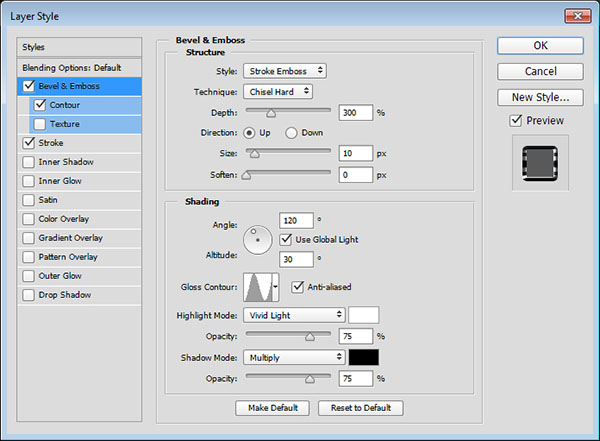Click the black shadow color swatch

click(363, 357)
